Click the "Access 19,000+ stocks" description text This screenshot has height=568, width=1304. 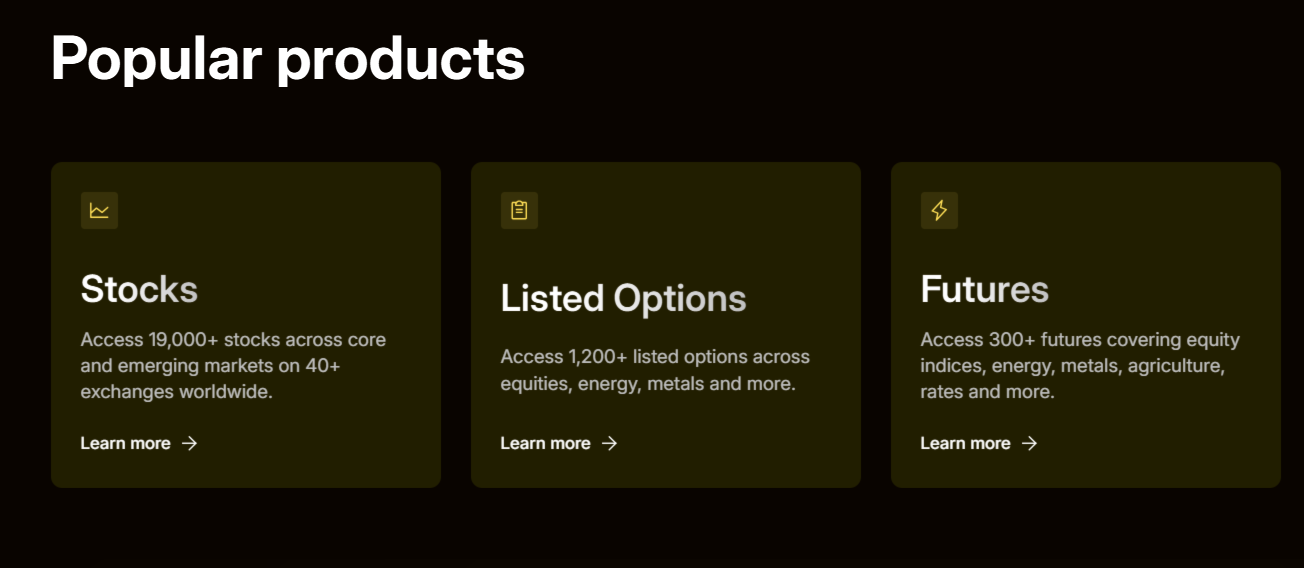tap(233, 366)
